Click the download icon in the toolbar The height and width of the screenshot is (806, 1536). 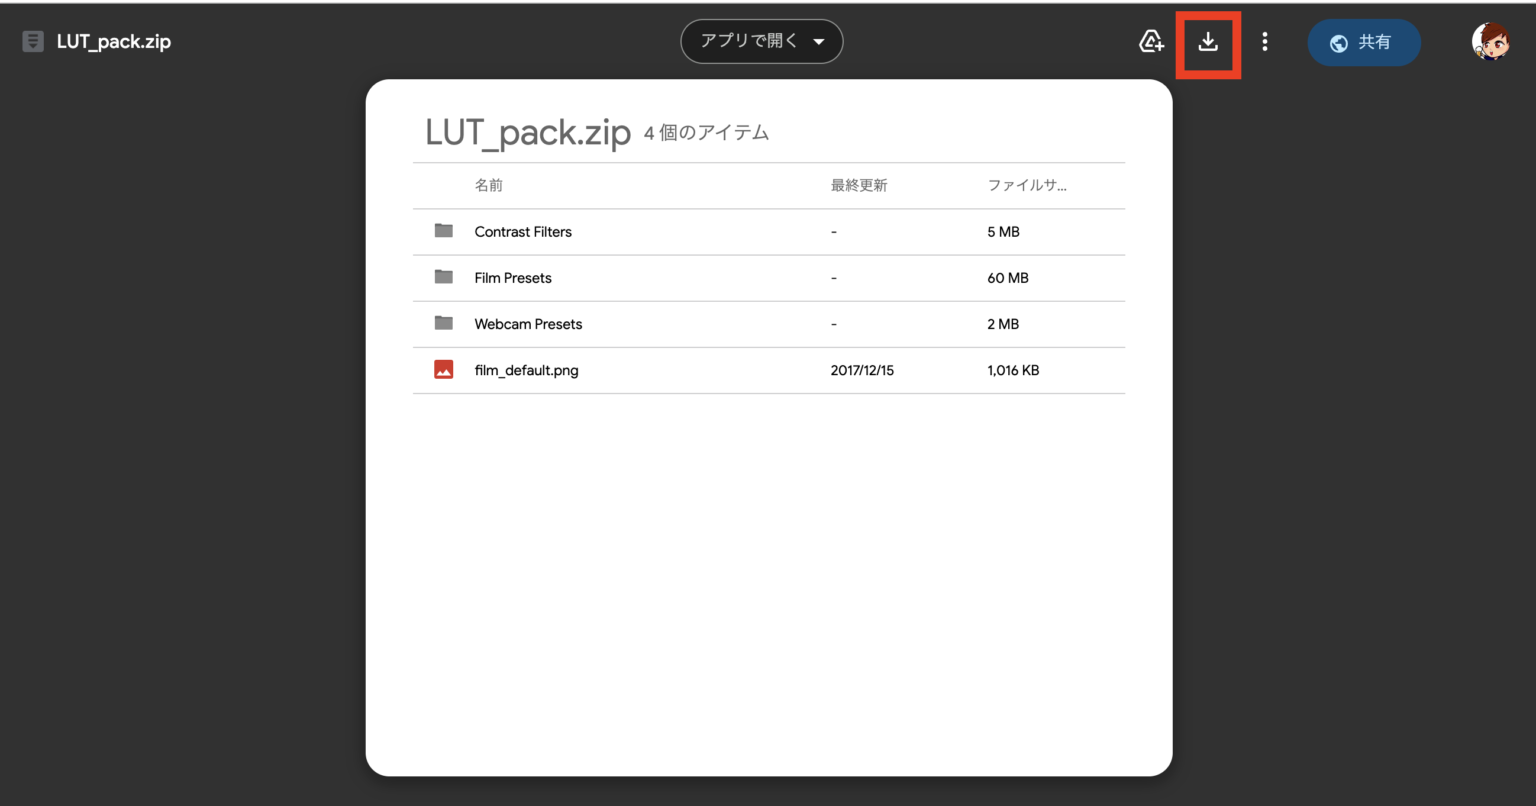click(1208, 41)
